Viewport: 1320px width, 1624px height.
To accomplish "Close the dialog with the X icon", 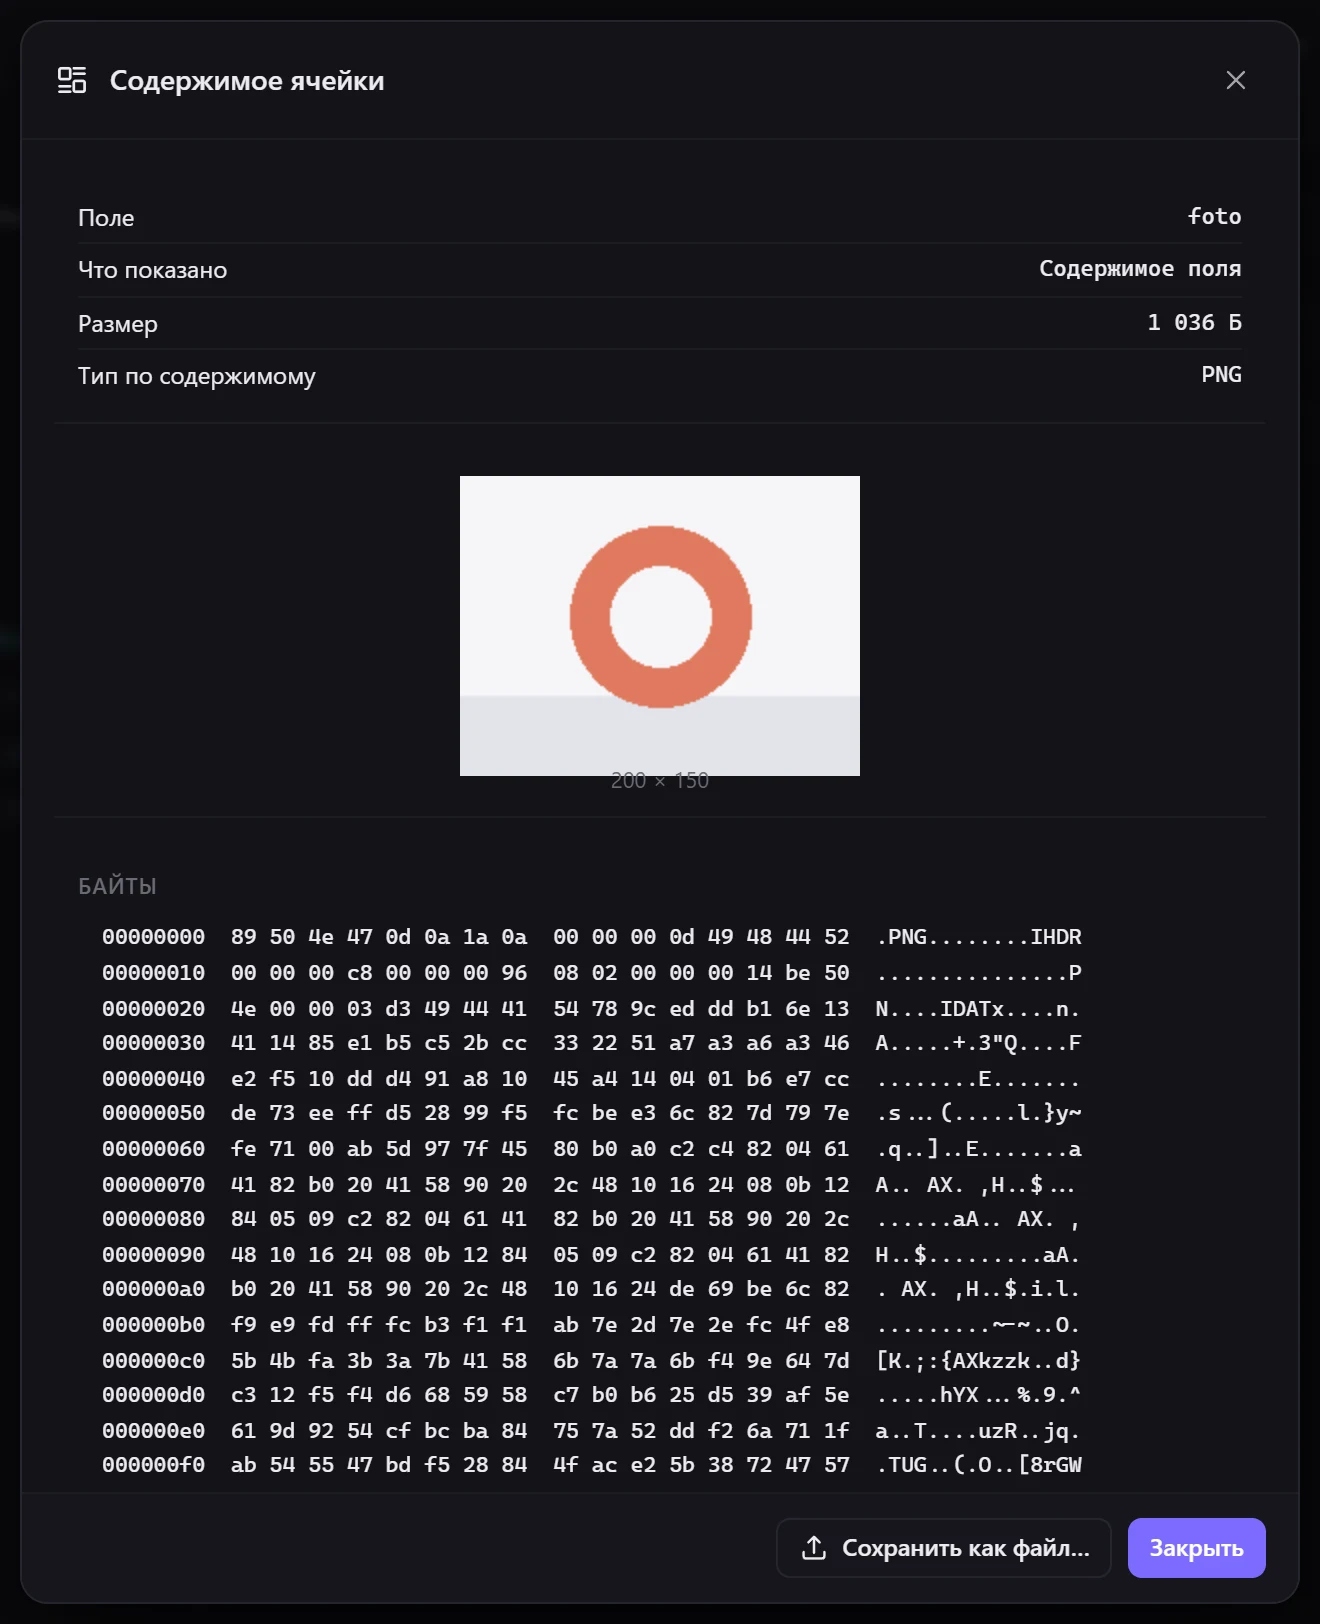I will coord(1236,80).
